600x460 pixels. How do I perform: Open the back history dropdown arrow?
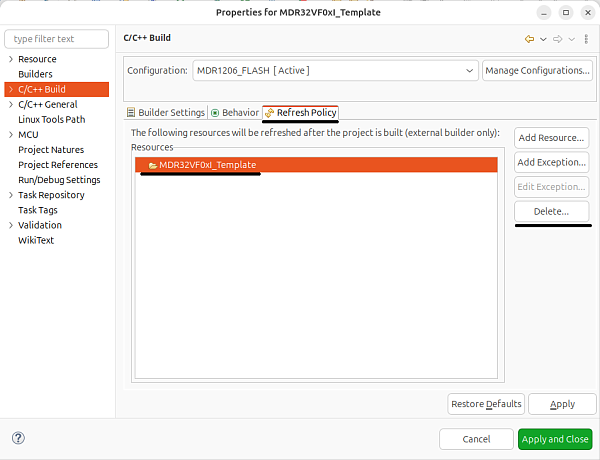[543, 39]
